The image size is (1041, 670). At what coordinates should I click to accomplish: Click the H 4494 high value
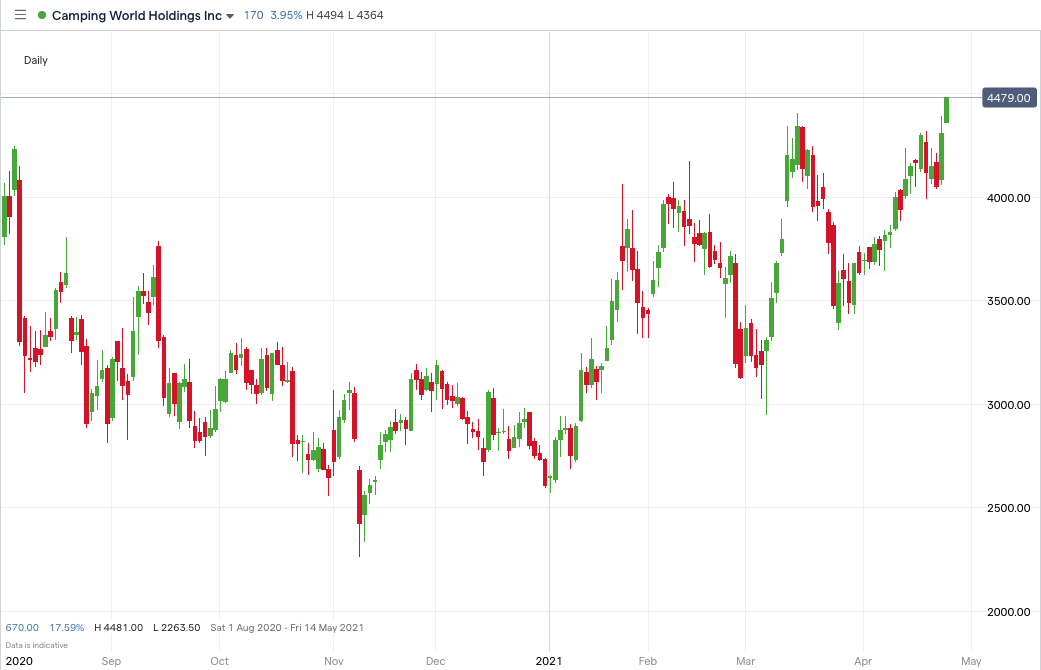coord(323,15)
